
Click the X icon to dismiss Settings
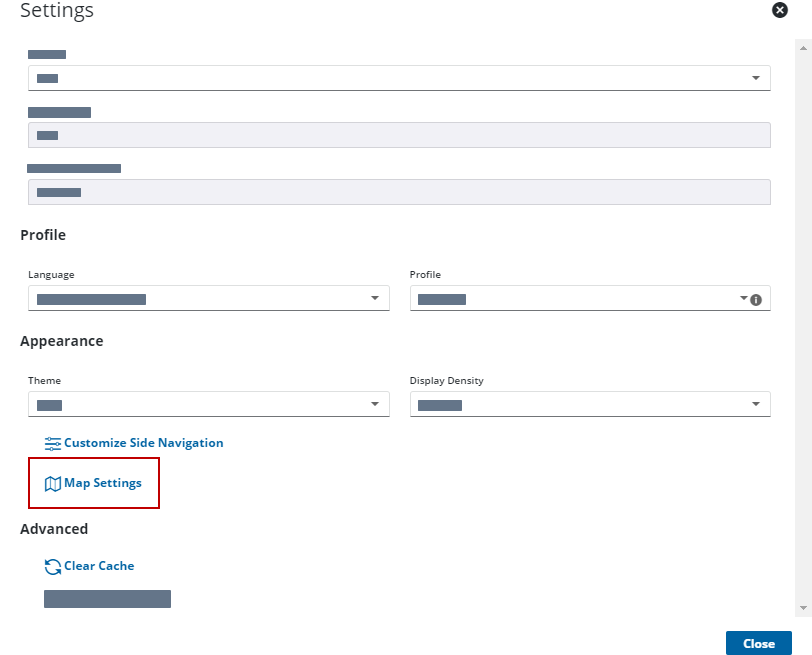(x=780, y=10)
